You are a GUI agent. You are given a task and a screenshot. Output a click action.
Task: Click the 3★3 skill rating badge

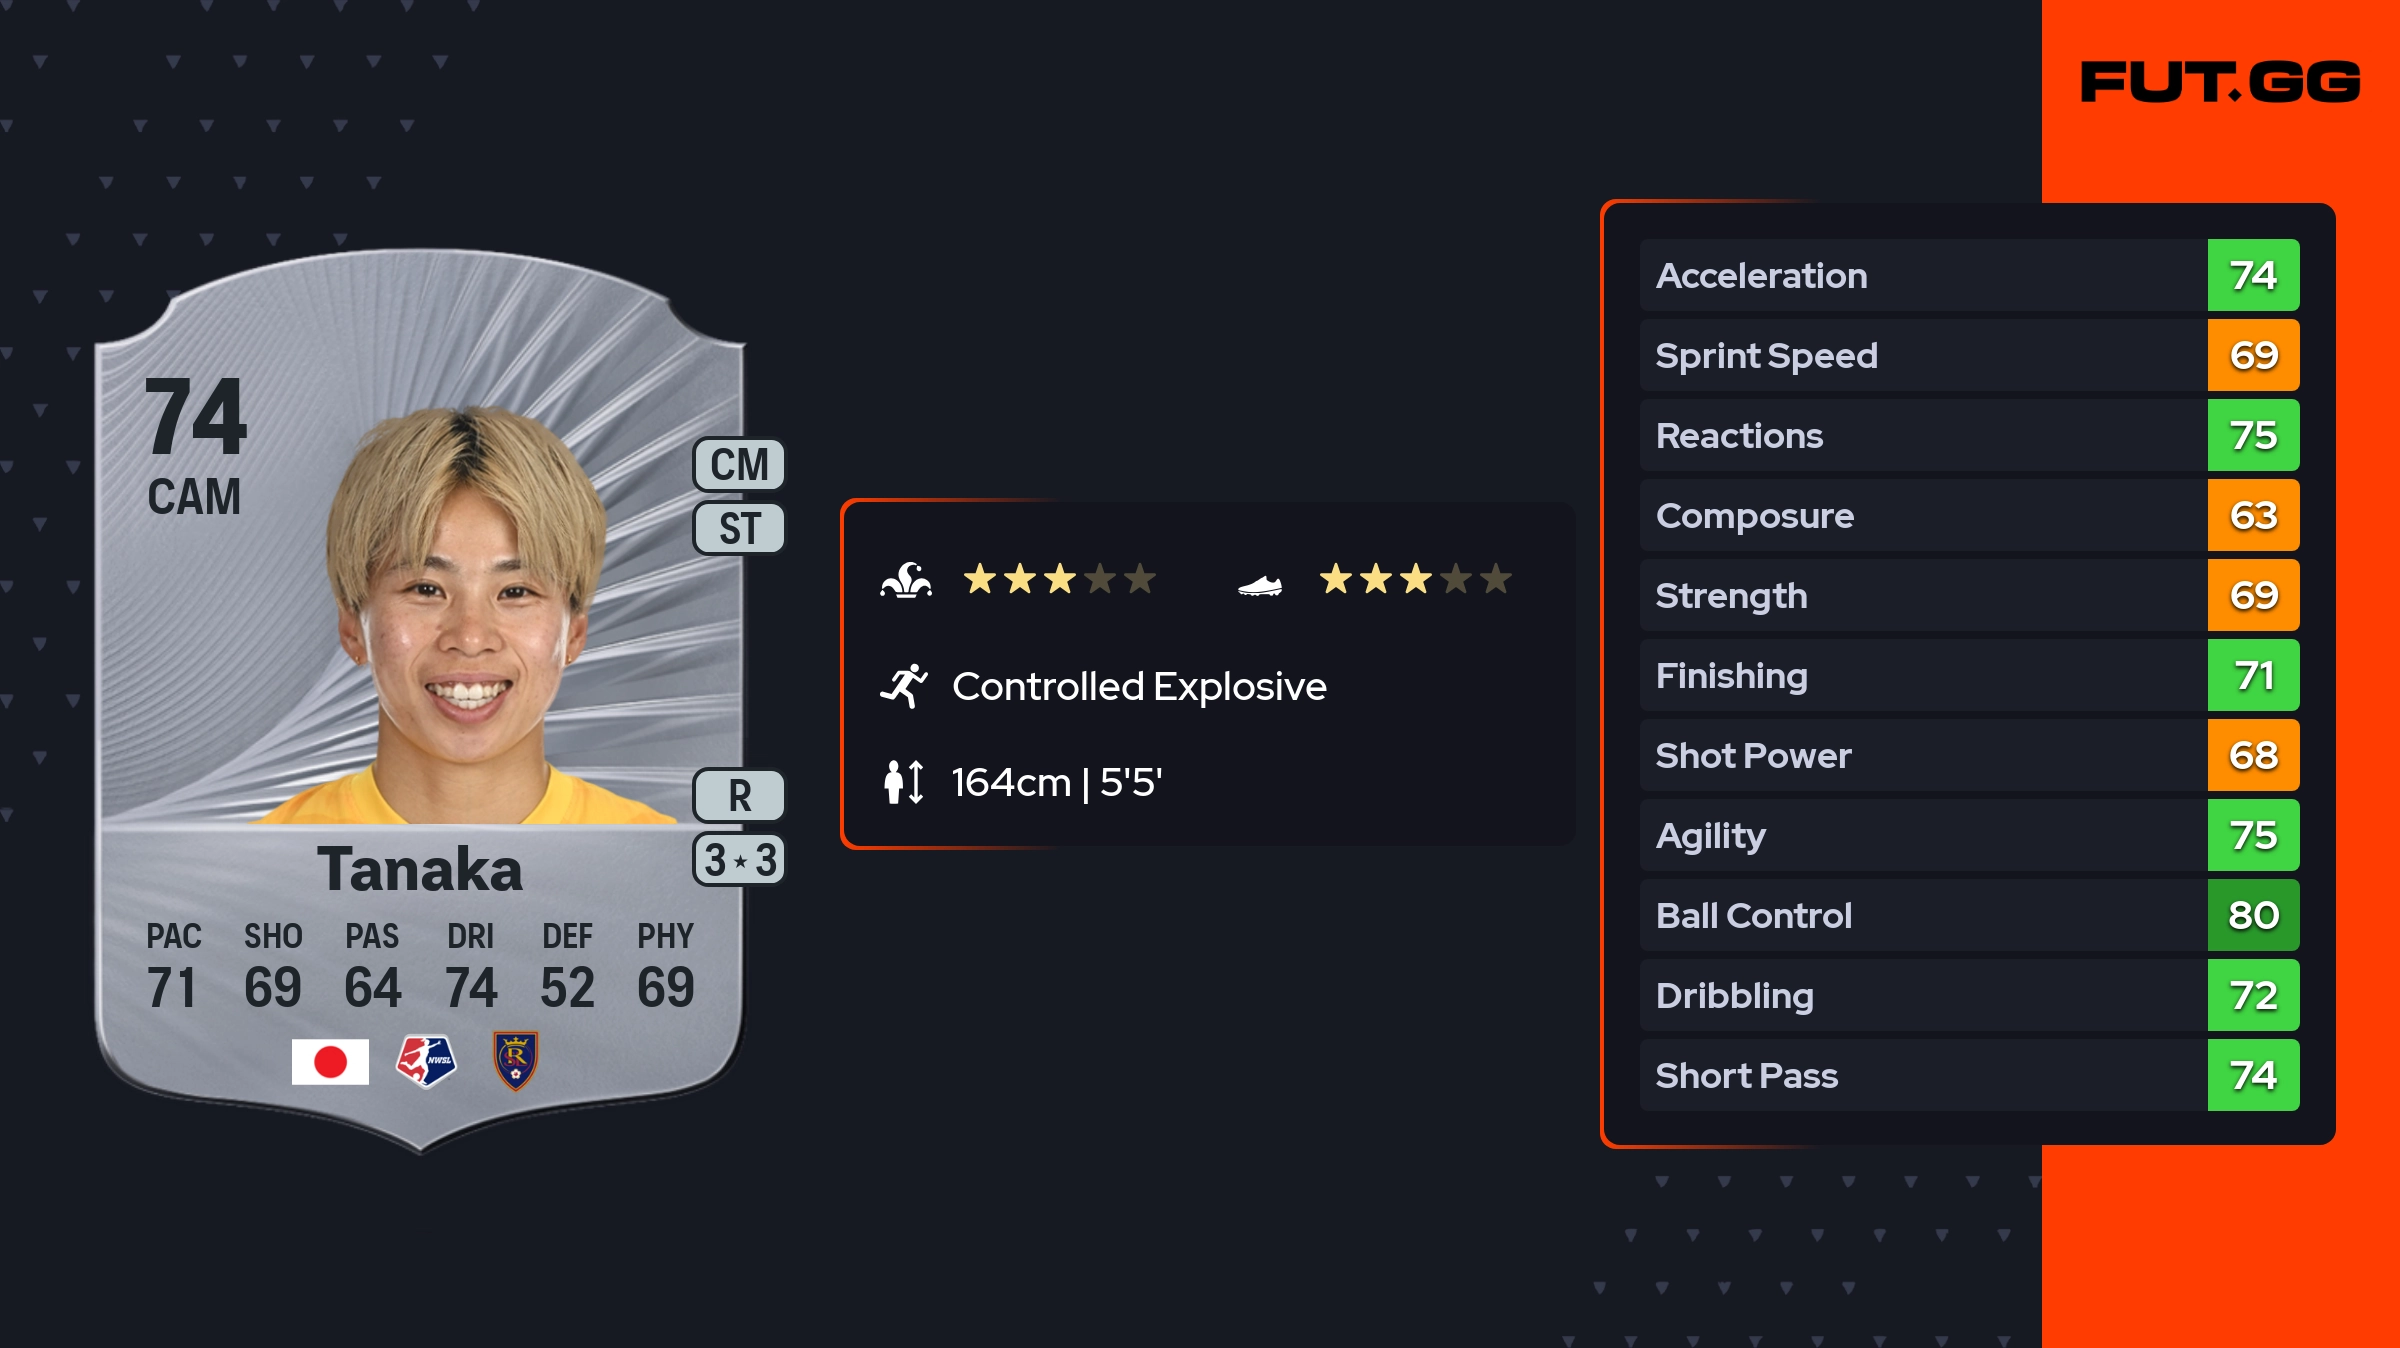[x=739, y=860]
